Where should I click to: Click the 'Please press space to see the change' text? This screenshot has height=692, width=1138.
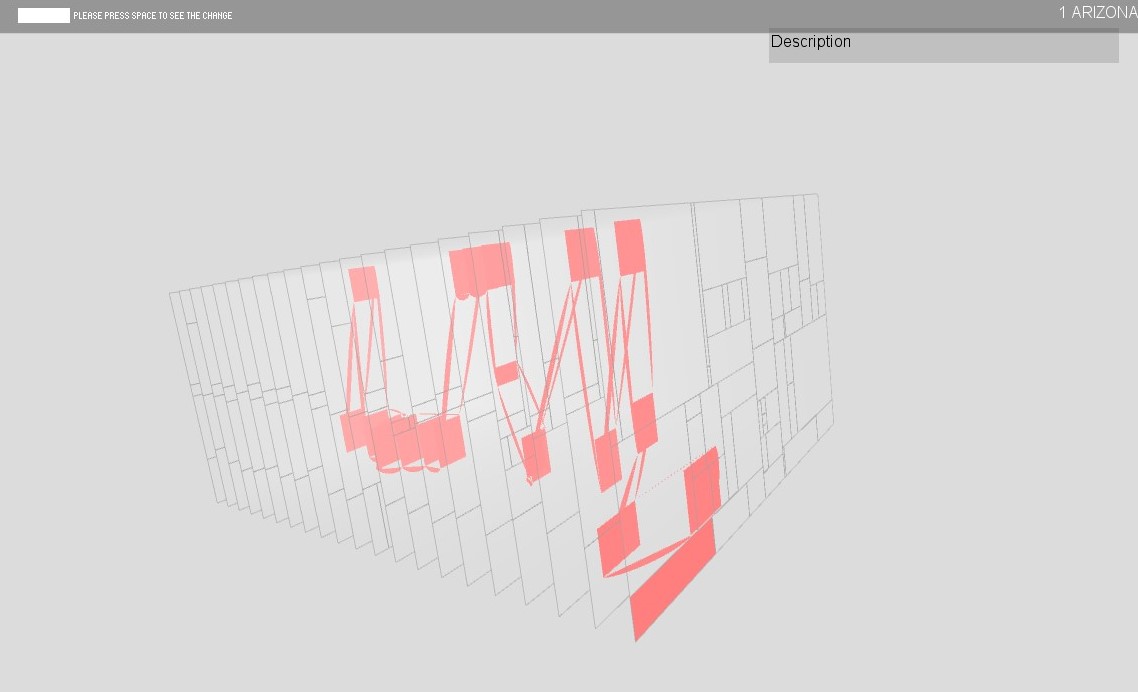tap(152, 16)
